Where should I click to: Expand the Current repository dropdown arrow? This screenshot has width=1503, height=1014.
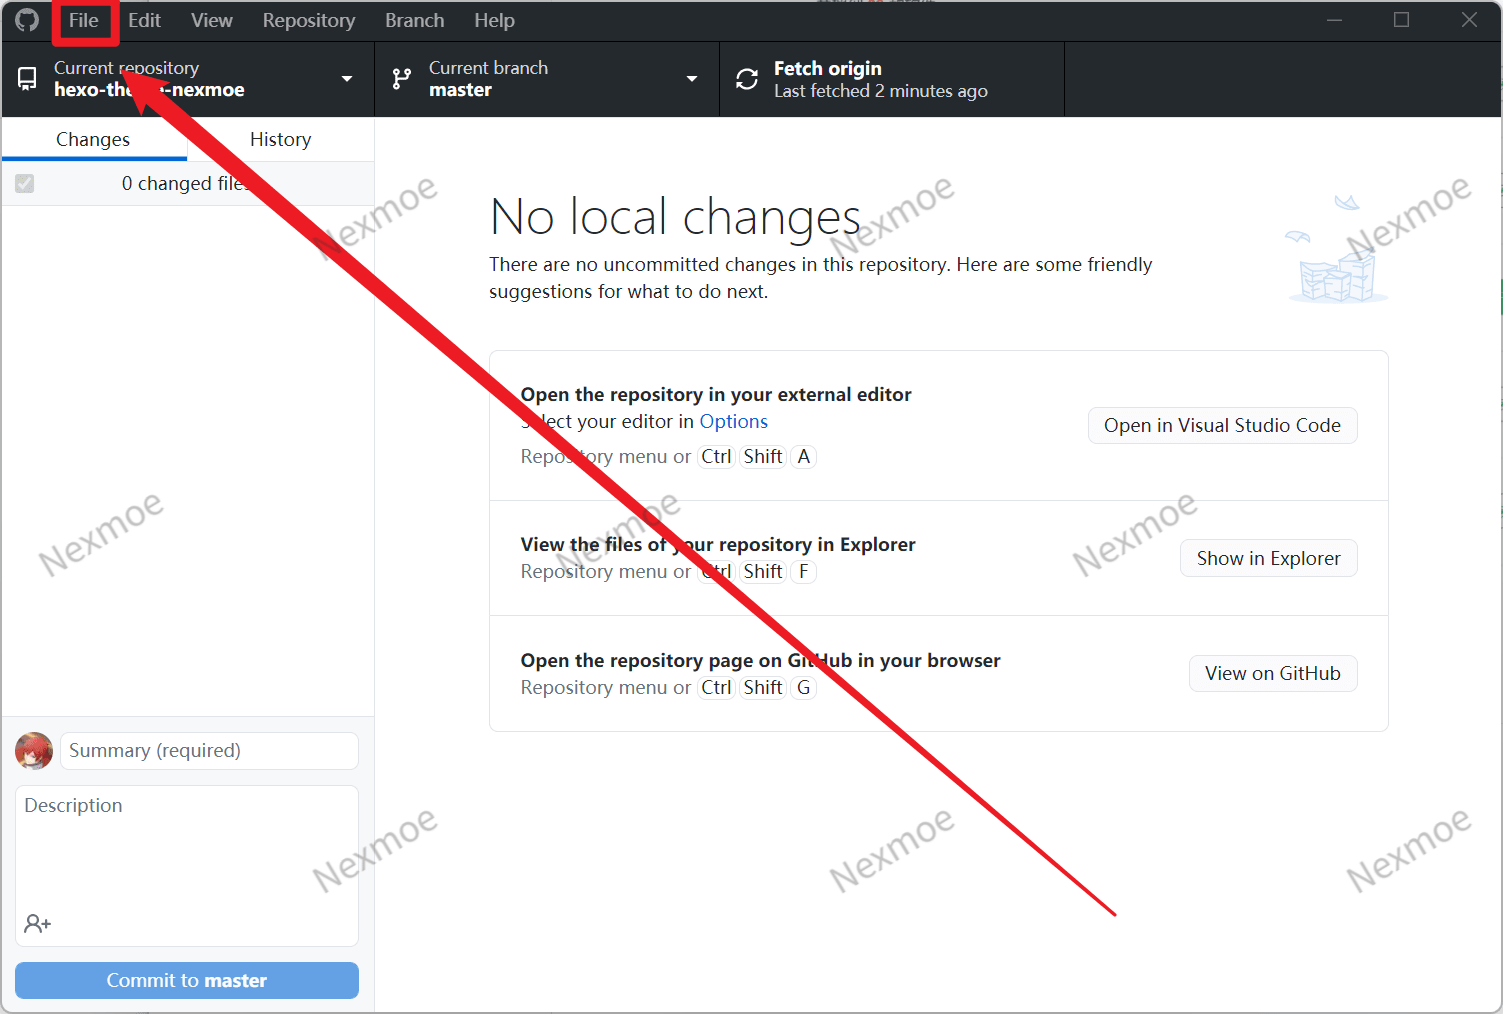347,79
